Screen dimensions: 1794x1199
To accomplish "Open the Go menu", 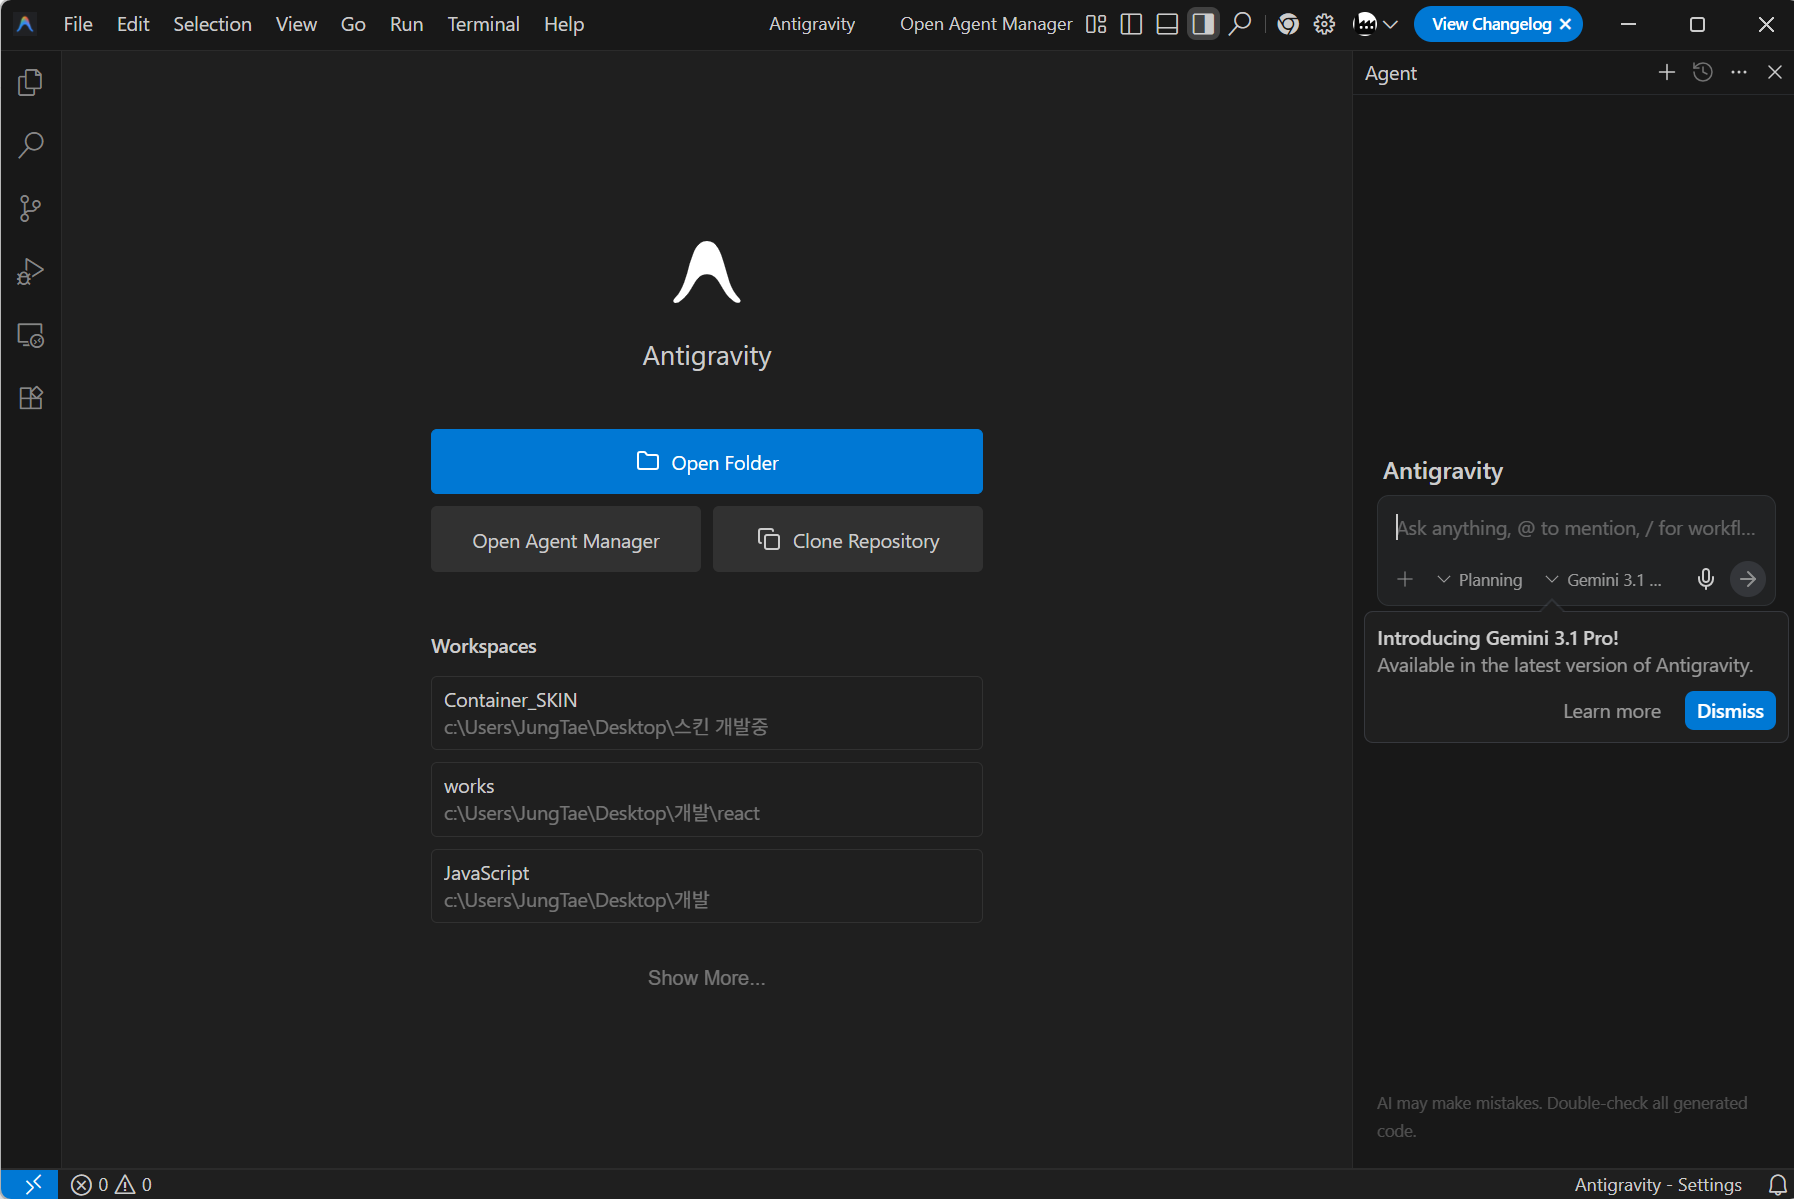I will pos(353,24).
